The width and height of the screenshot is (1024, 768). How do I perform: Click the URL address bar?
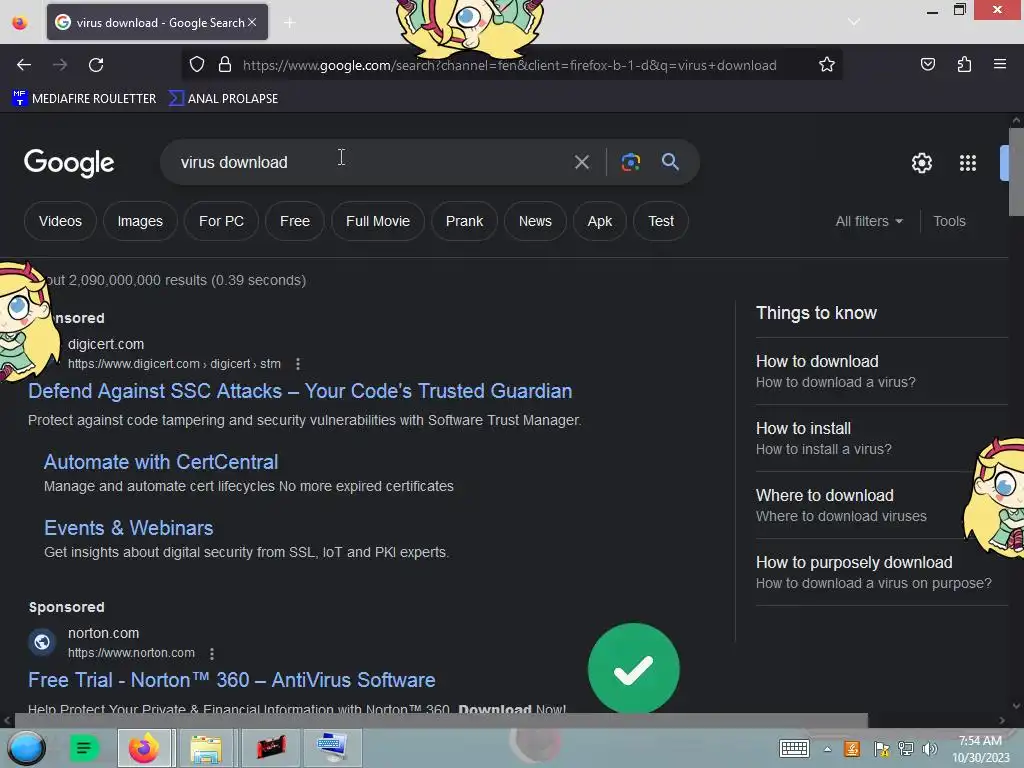509,65
